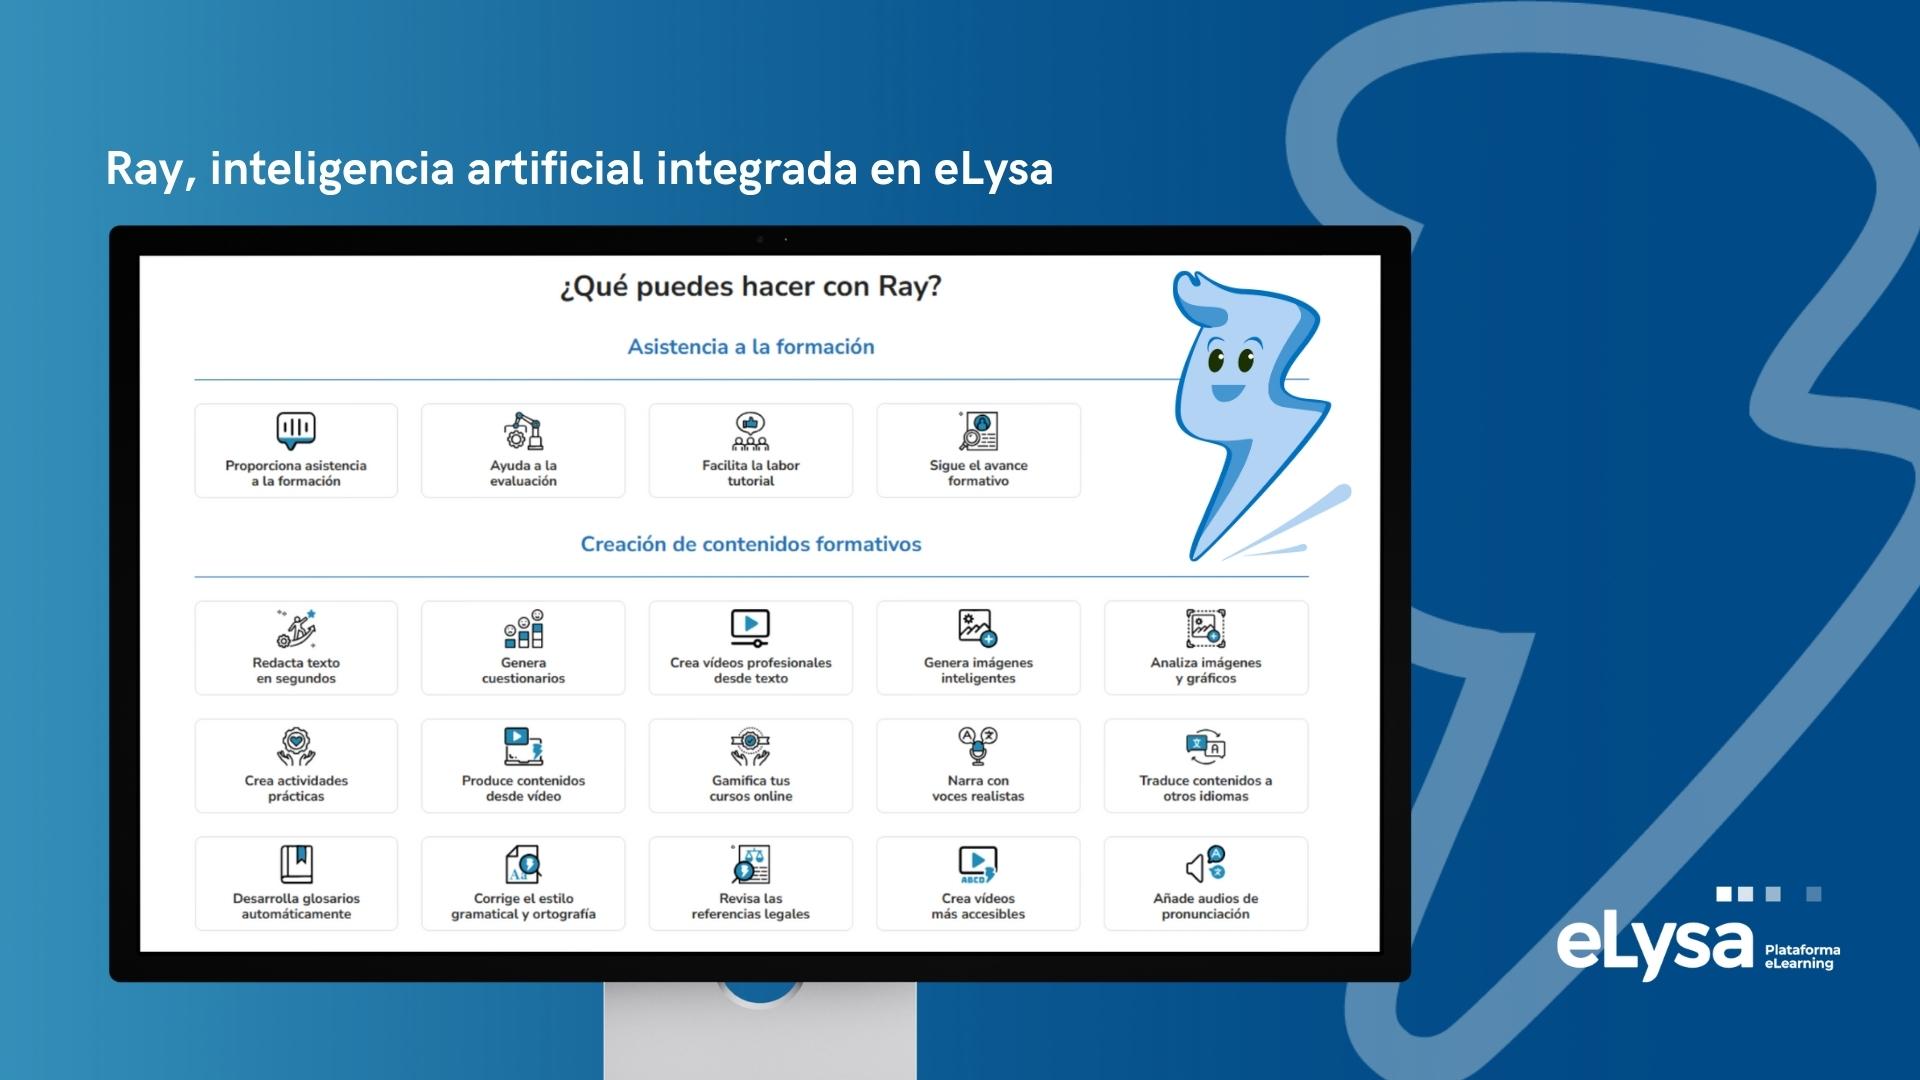Click the 'Analiza imágenes y gráficos' icon
This screenshot has height=1080, width=1920.
[1205, 628]
